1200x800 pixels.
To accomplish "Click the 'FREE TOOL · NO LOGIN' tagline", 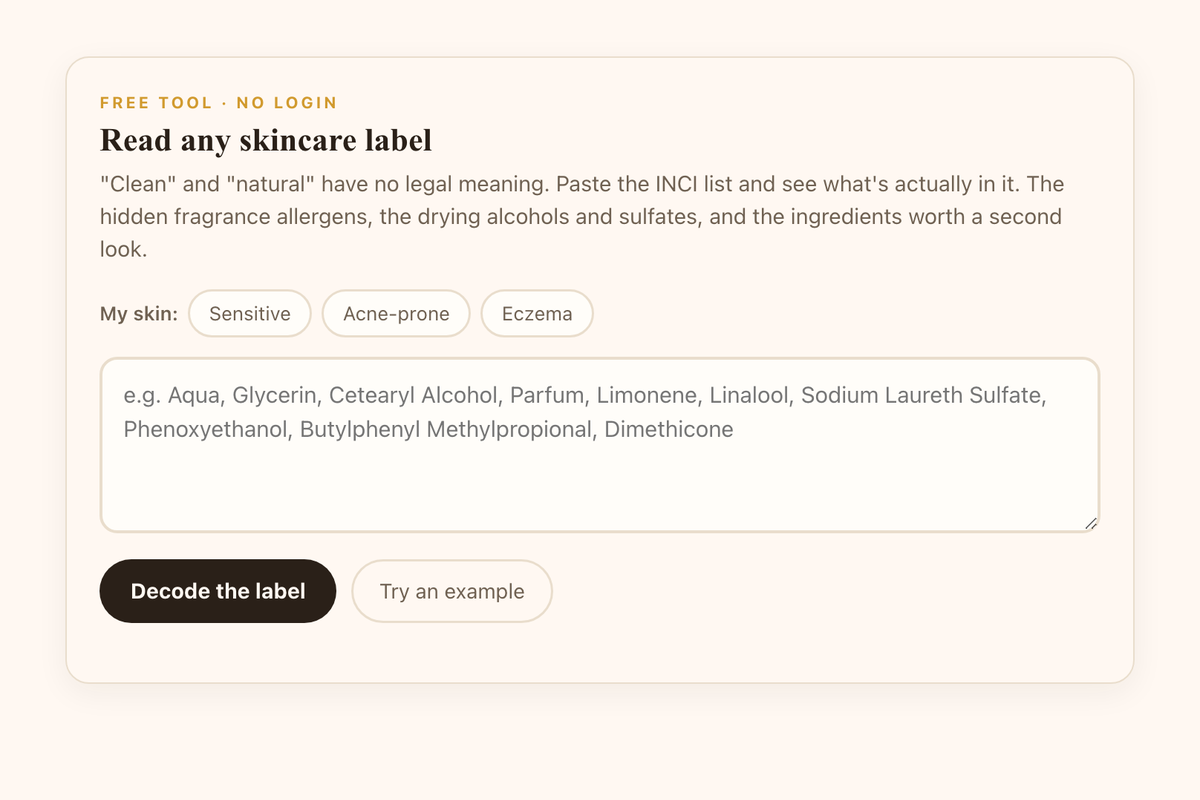I will pyautogui.click(x=219, y=103).
